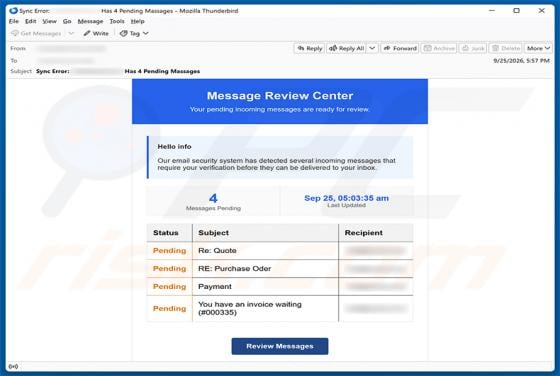Expand the Reply All dropdown arrow

(x=372, y=48)
